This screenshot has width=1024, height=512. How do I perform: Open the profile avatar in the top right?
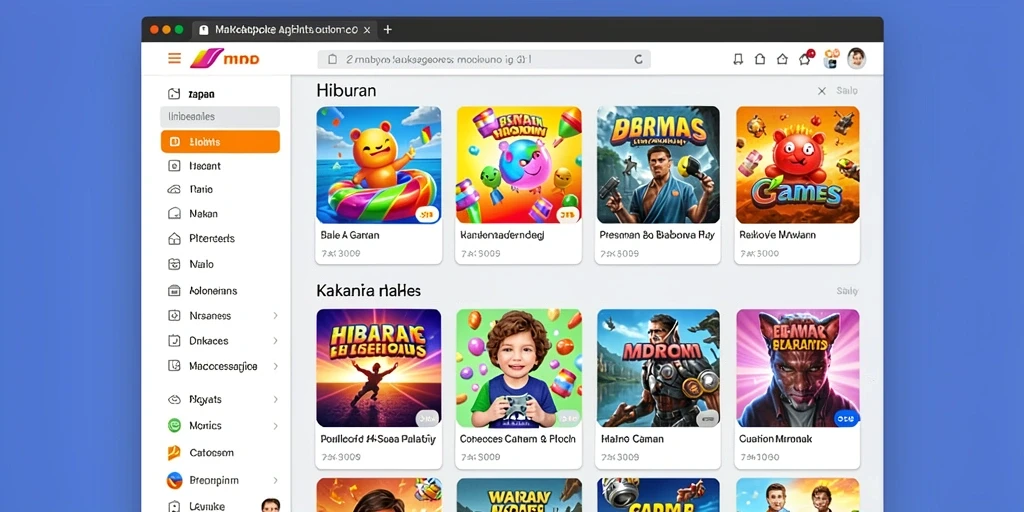pyautogui.click(x=856, y=58)
